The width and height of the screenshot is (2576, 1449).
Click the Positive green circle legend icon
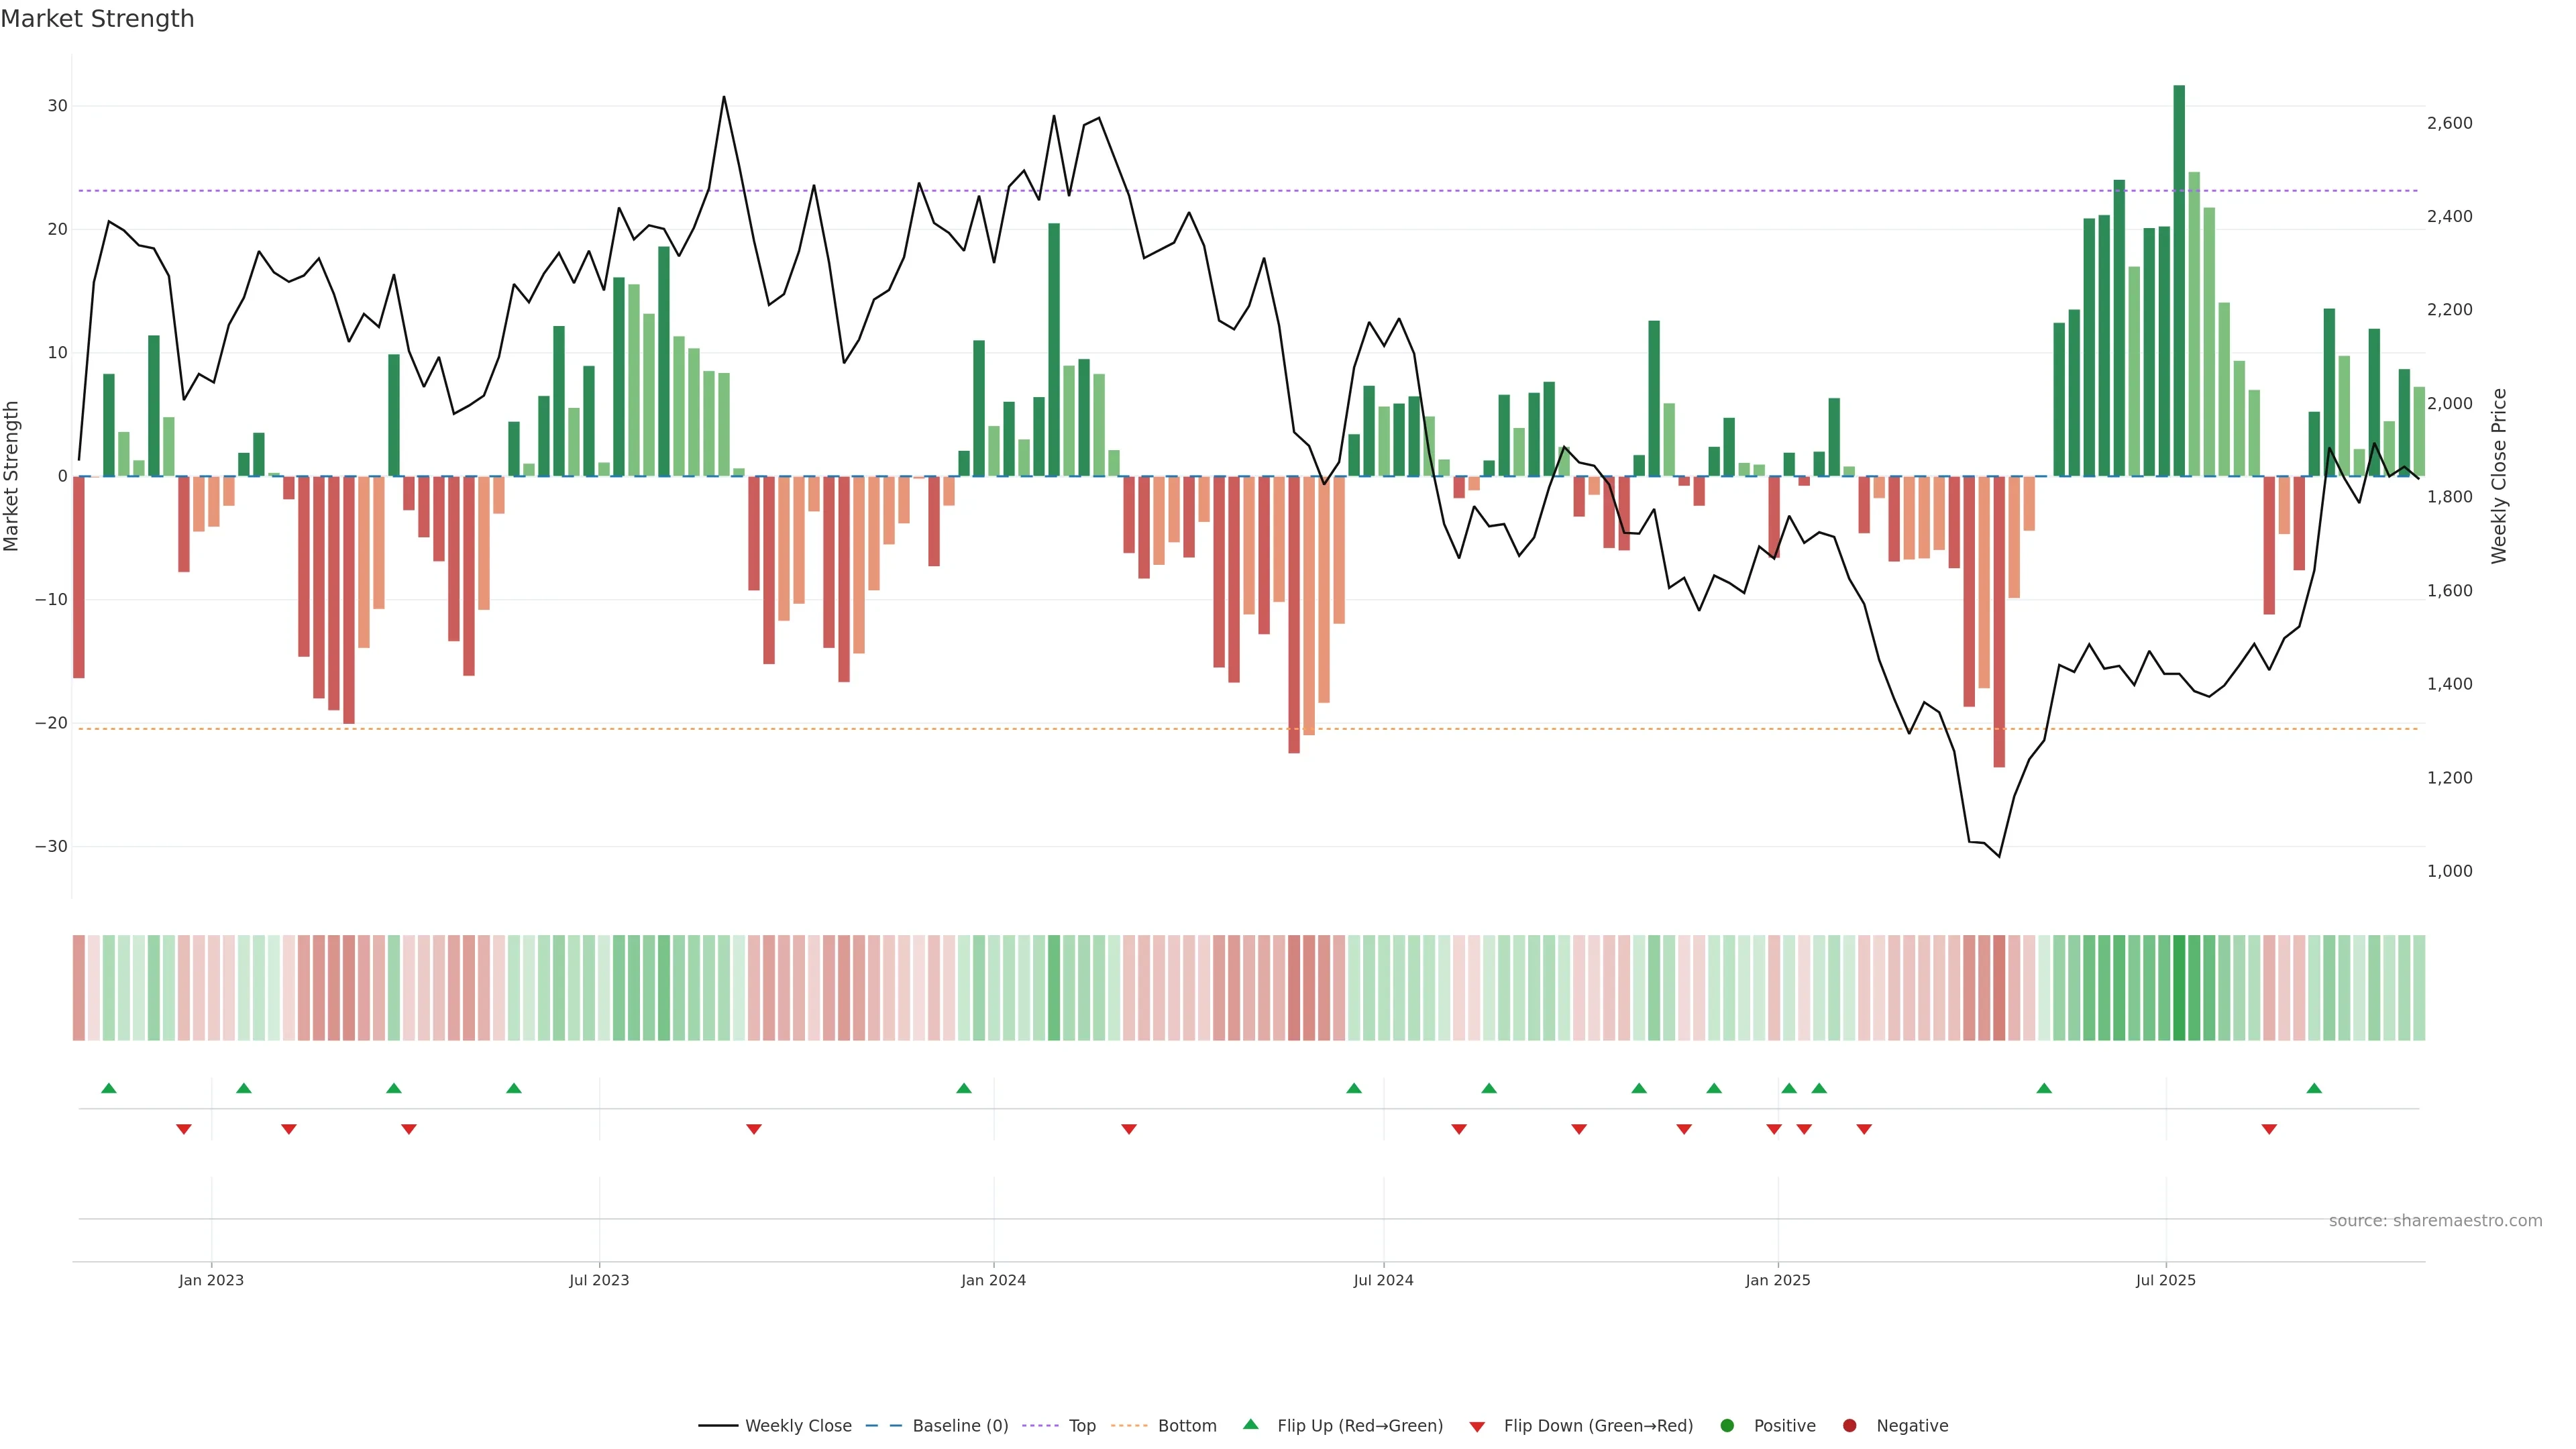[1727, 1426]
